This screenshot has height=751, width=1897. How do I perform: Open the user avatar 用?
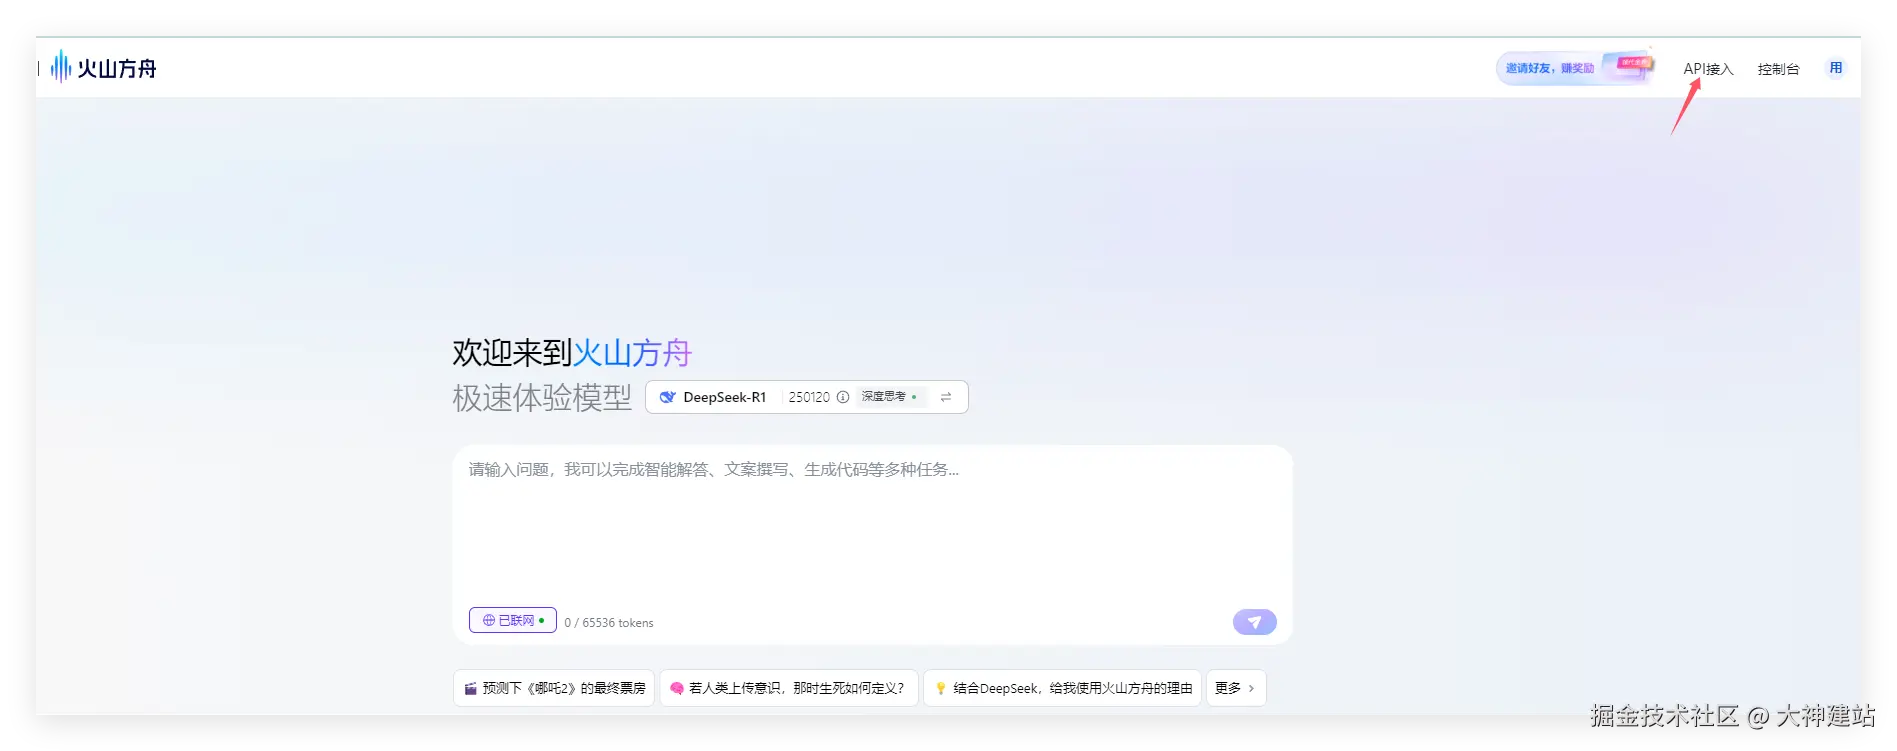(1836, 68)
